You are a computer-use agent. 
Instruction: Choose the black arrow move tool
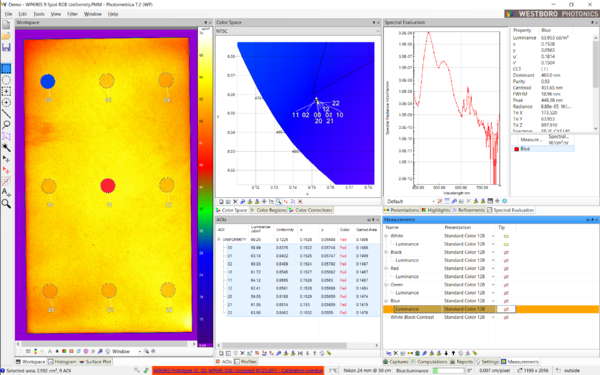[6, 158]
